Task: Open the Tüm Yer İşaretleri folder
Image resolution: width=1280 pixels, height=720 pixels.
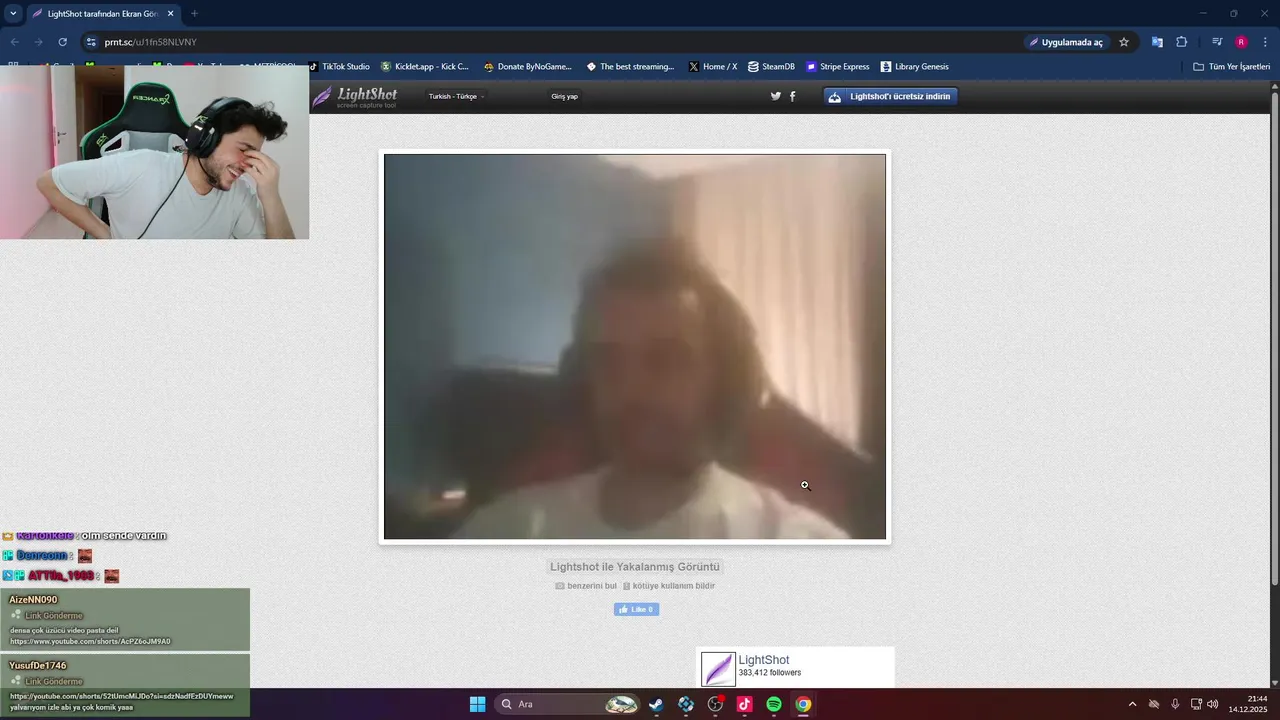Action: pos(1232,66)
